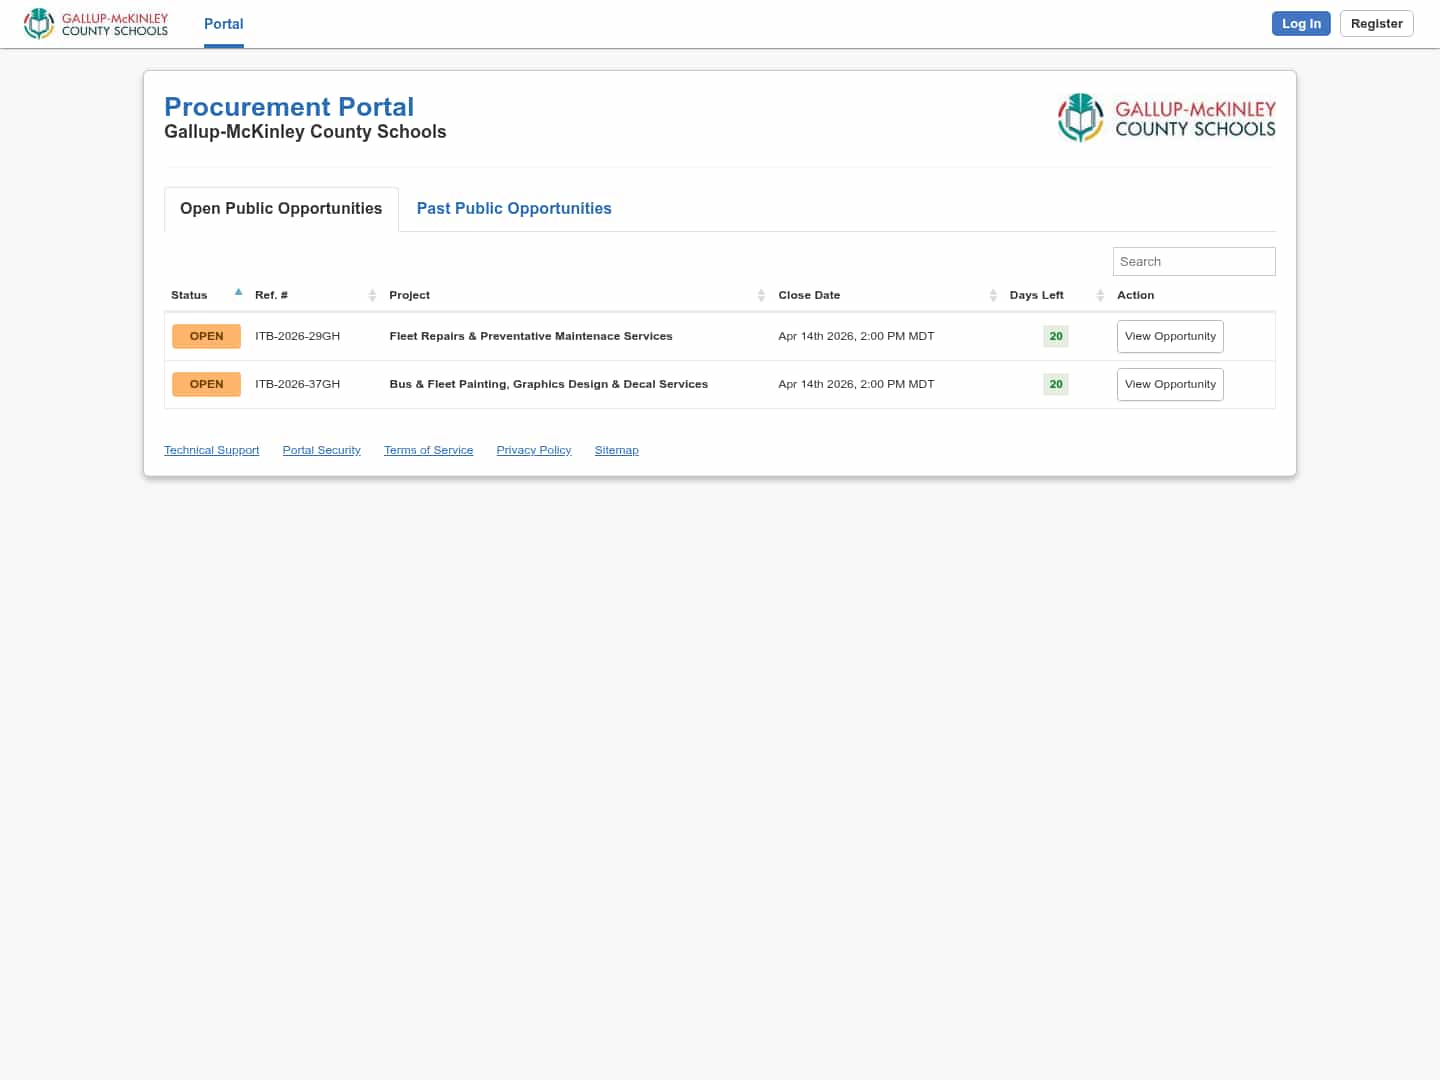The image size is (1440, 1080).
Task: Click the Gallup-McKinley logo in top navigation bar
Action: (96, 24)
